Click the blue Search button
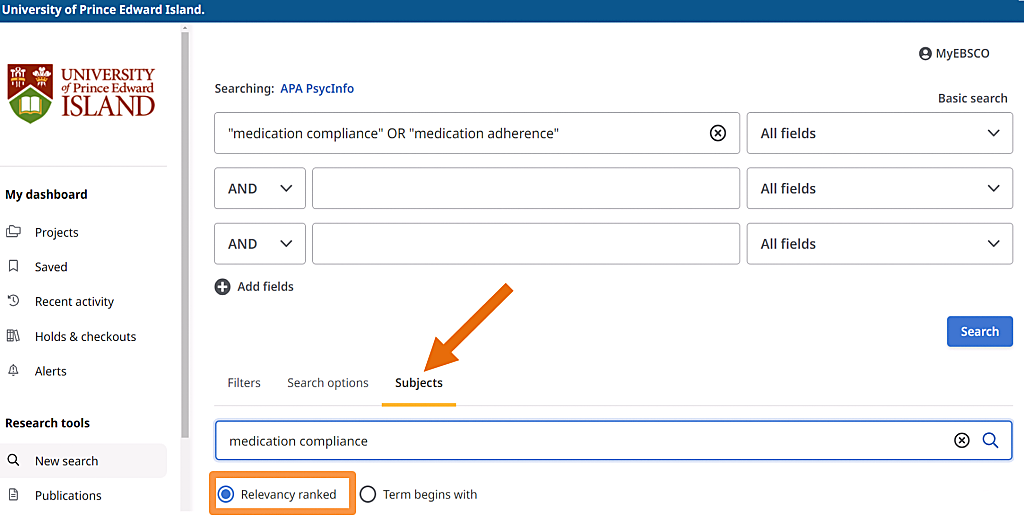1024x522 pixels. pyautogui.click(x=979, y=331)
